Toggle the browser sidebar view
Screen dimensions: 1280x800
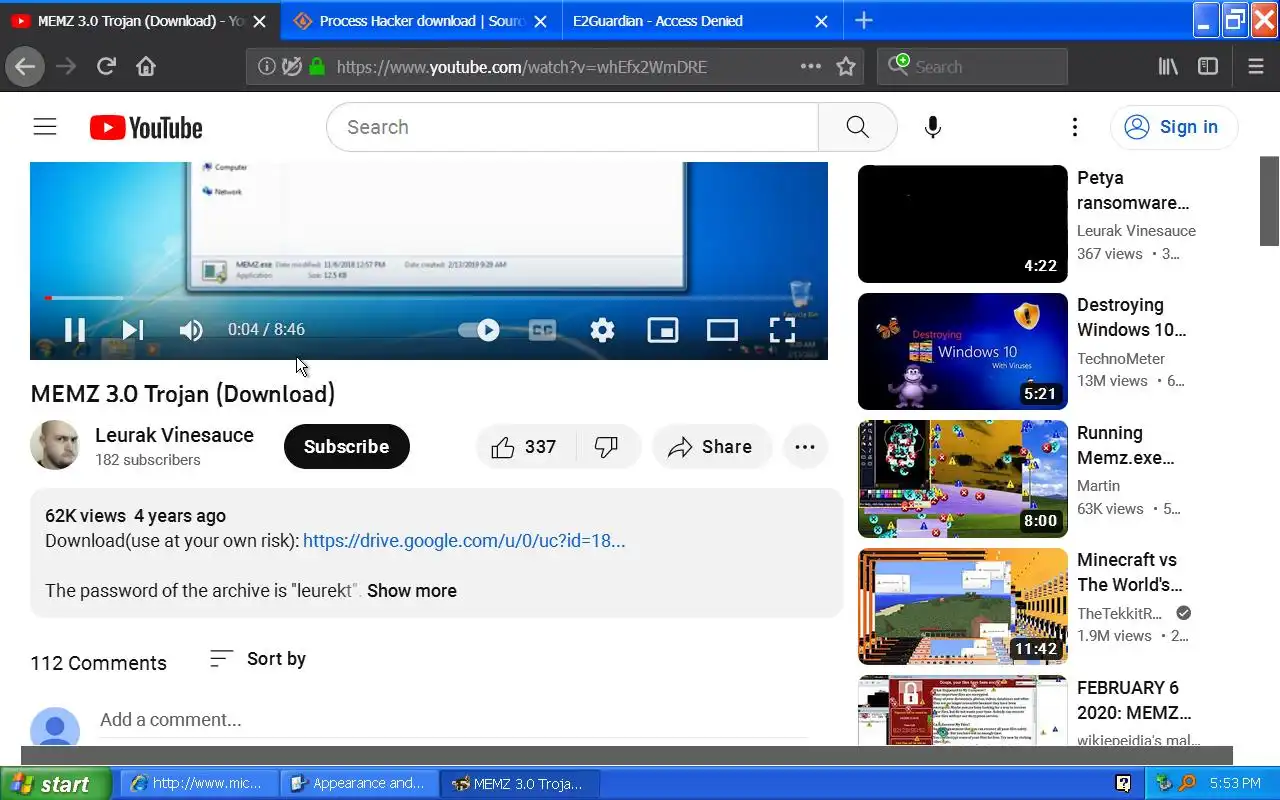point(1208,67)
